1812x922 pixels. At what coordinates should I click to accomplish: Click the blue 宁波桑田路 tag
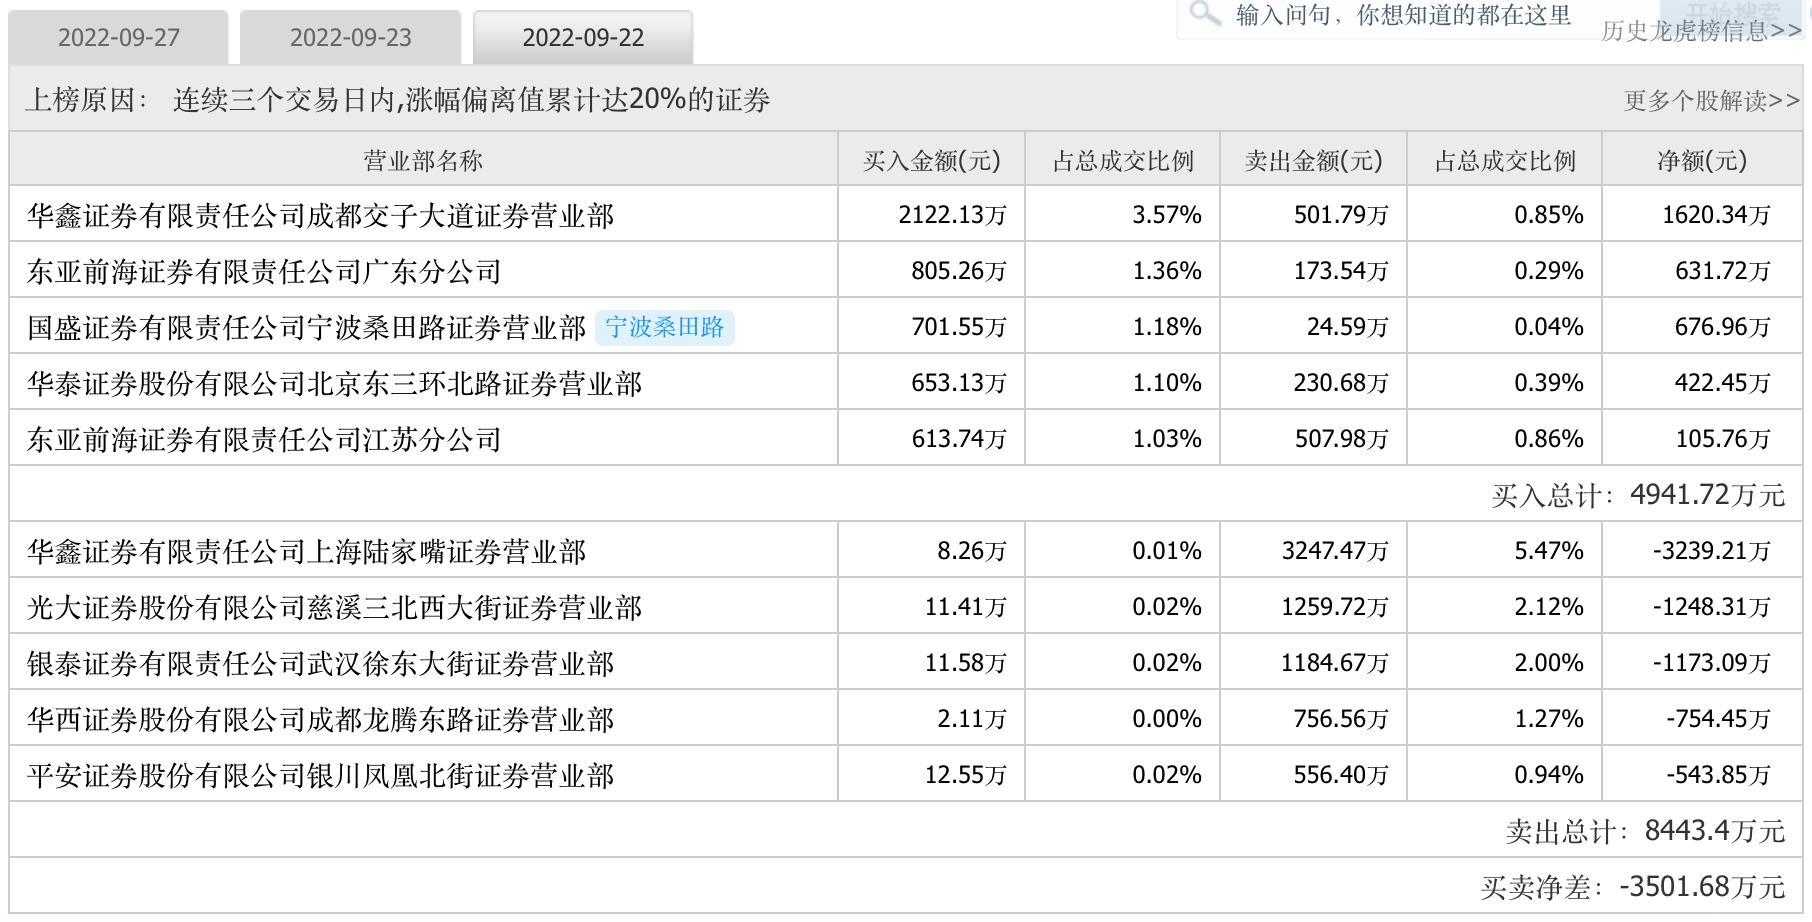[665, 328]
